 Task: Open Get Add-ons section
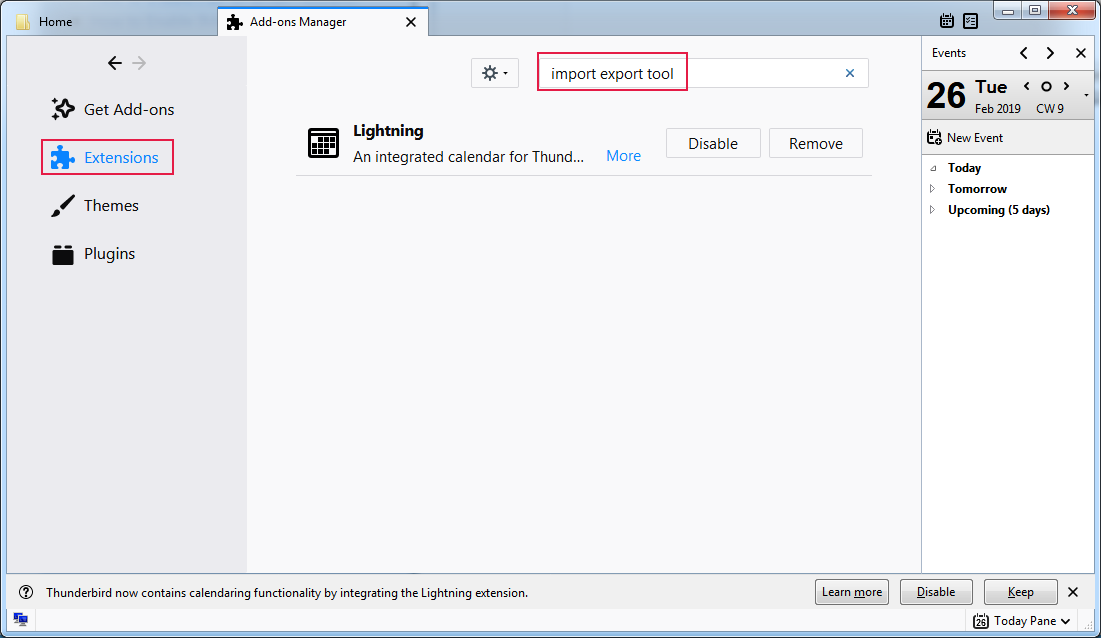tap(112, 109)
